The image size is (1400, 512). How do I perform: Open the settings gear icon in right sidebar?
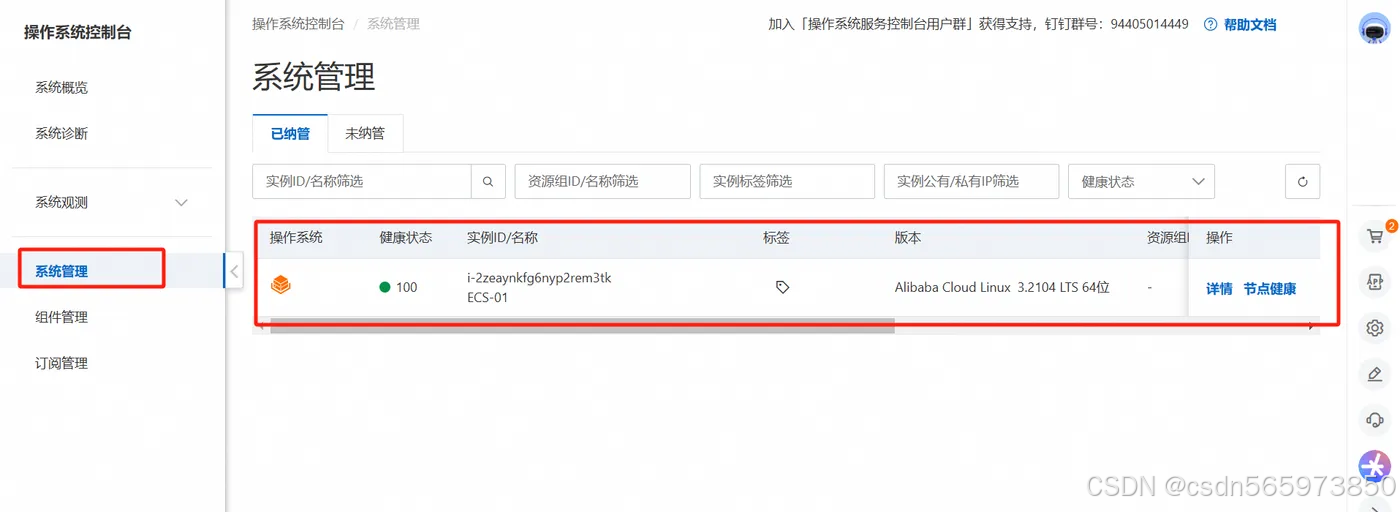[1375, 328]
